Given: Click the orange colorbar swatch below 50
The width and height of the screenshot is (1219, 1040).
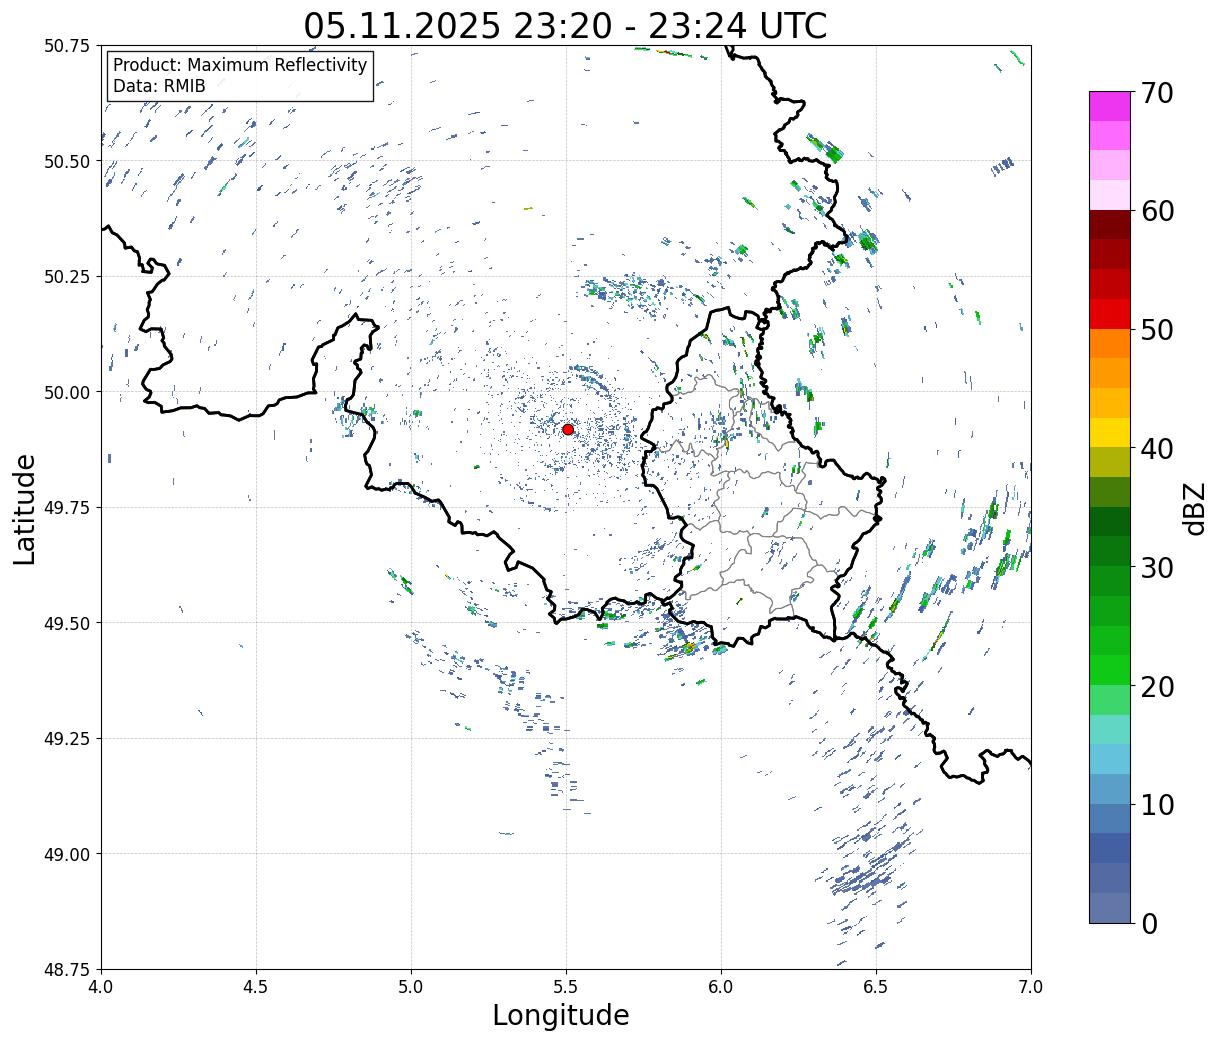Looking at the screenshot, I should pyautogui.click(x=1110, y=344).
